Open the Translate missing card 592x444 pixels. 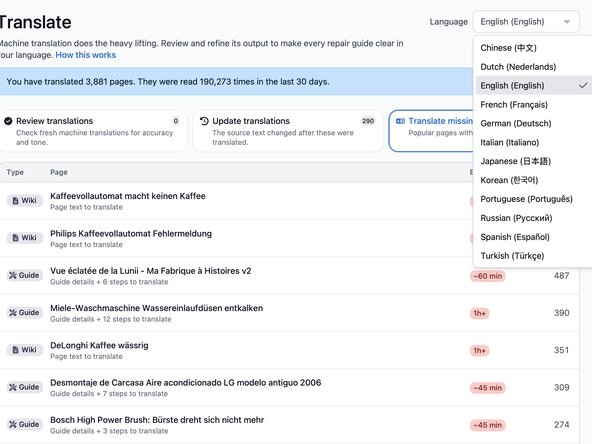(431, 131)
